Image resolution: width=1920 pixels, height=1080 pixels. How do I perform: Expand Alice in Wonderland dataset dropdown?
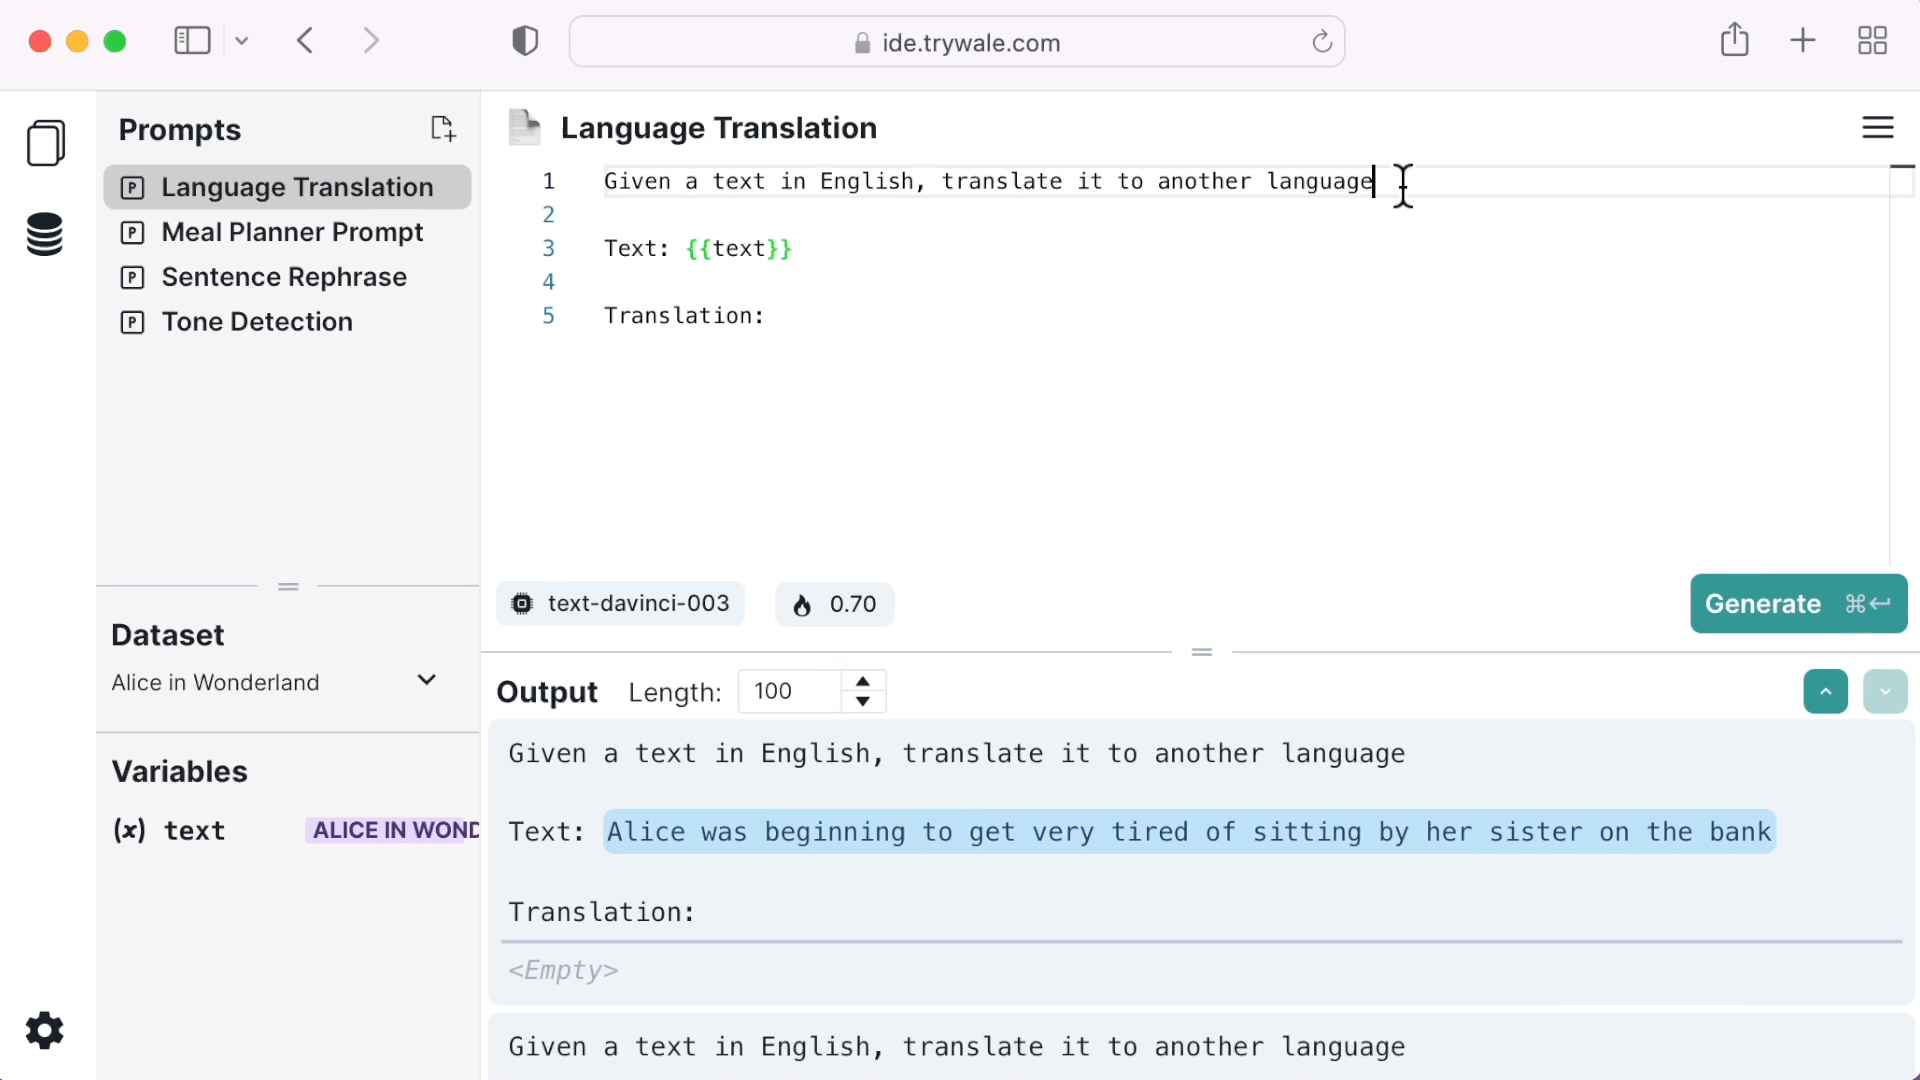pos(427,681)
